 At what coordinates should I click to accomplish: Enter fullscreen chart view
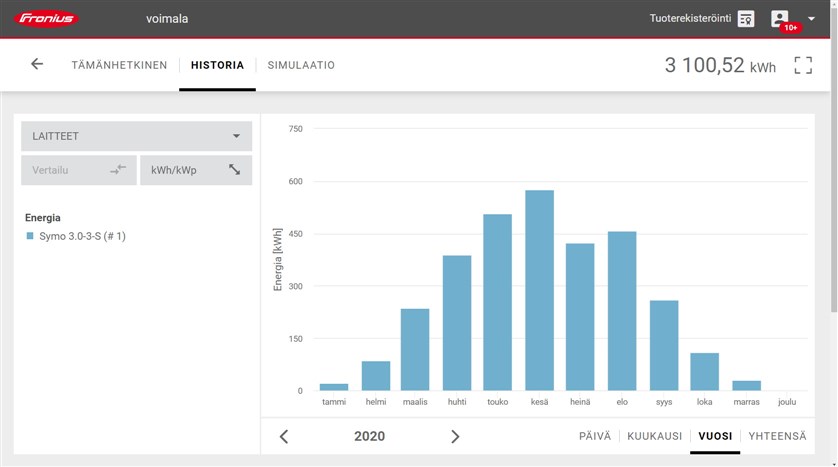pyautogui.click(x=803, y=65)
